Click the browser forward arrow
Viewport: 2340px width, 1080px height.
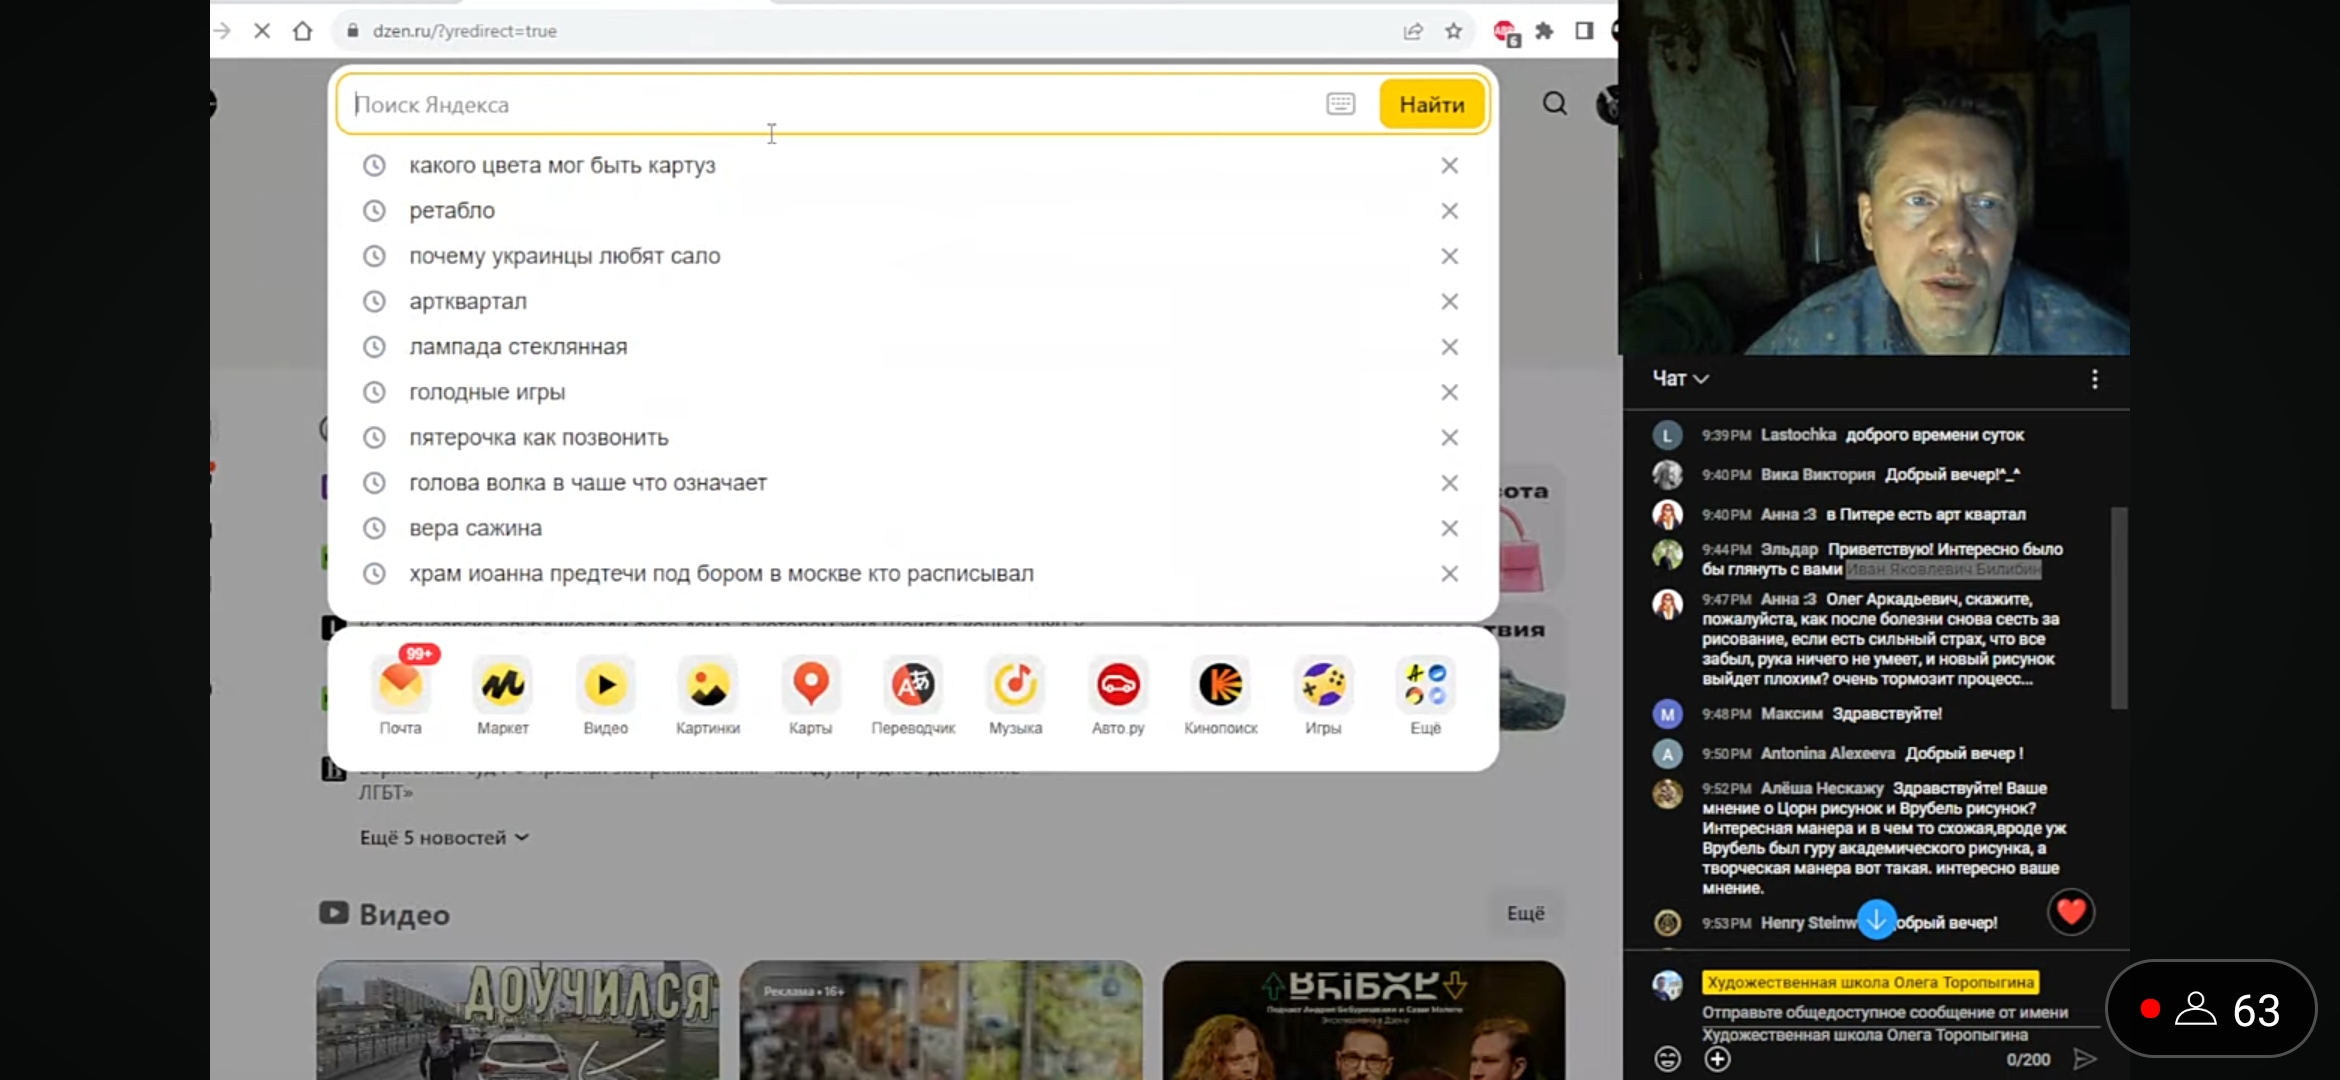[222, 31]
